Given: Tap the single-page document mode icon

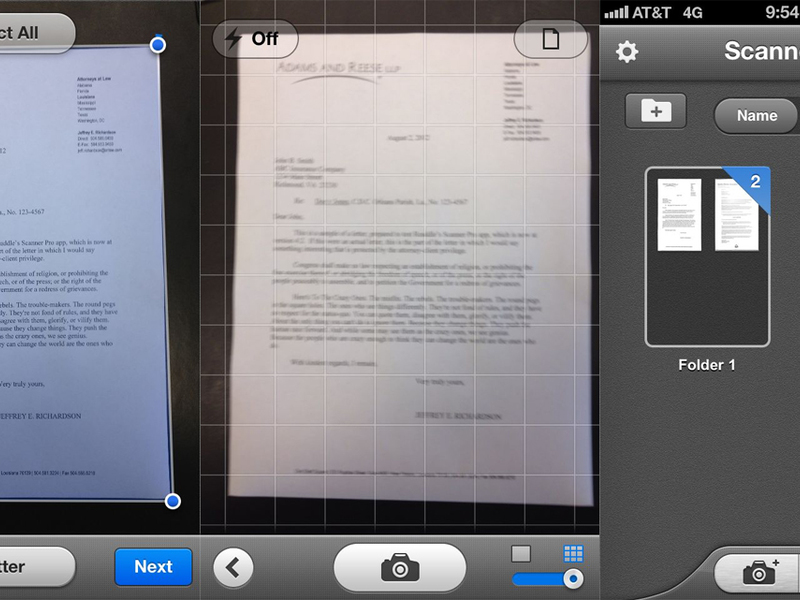Looking at the screenshot, I should (x=551, y=39).
